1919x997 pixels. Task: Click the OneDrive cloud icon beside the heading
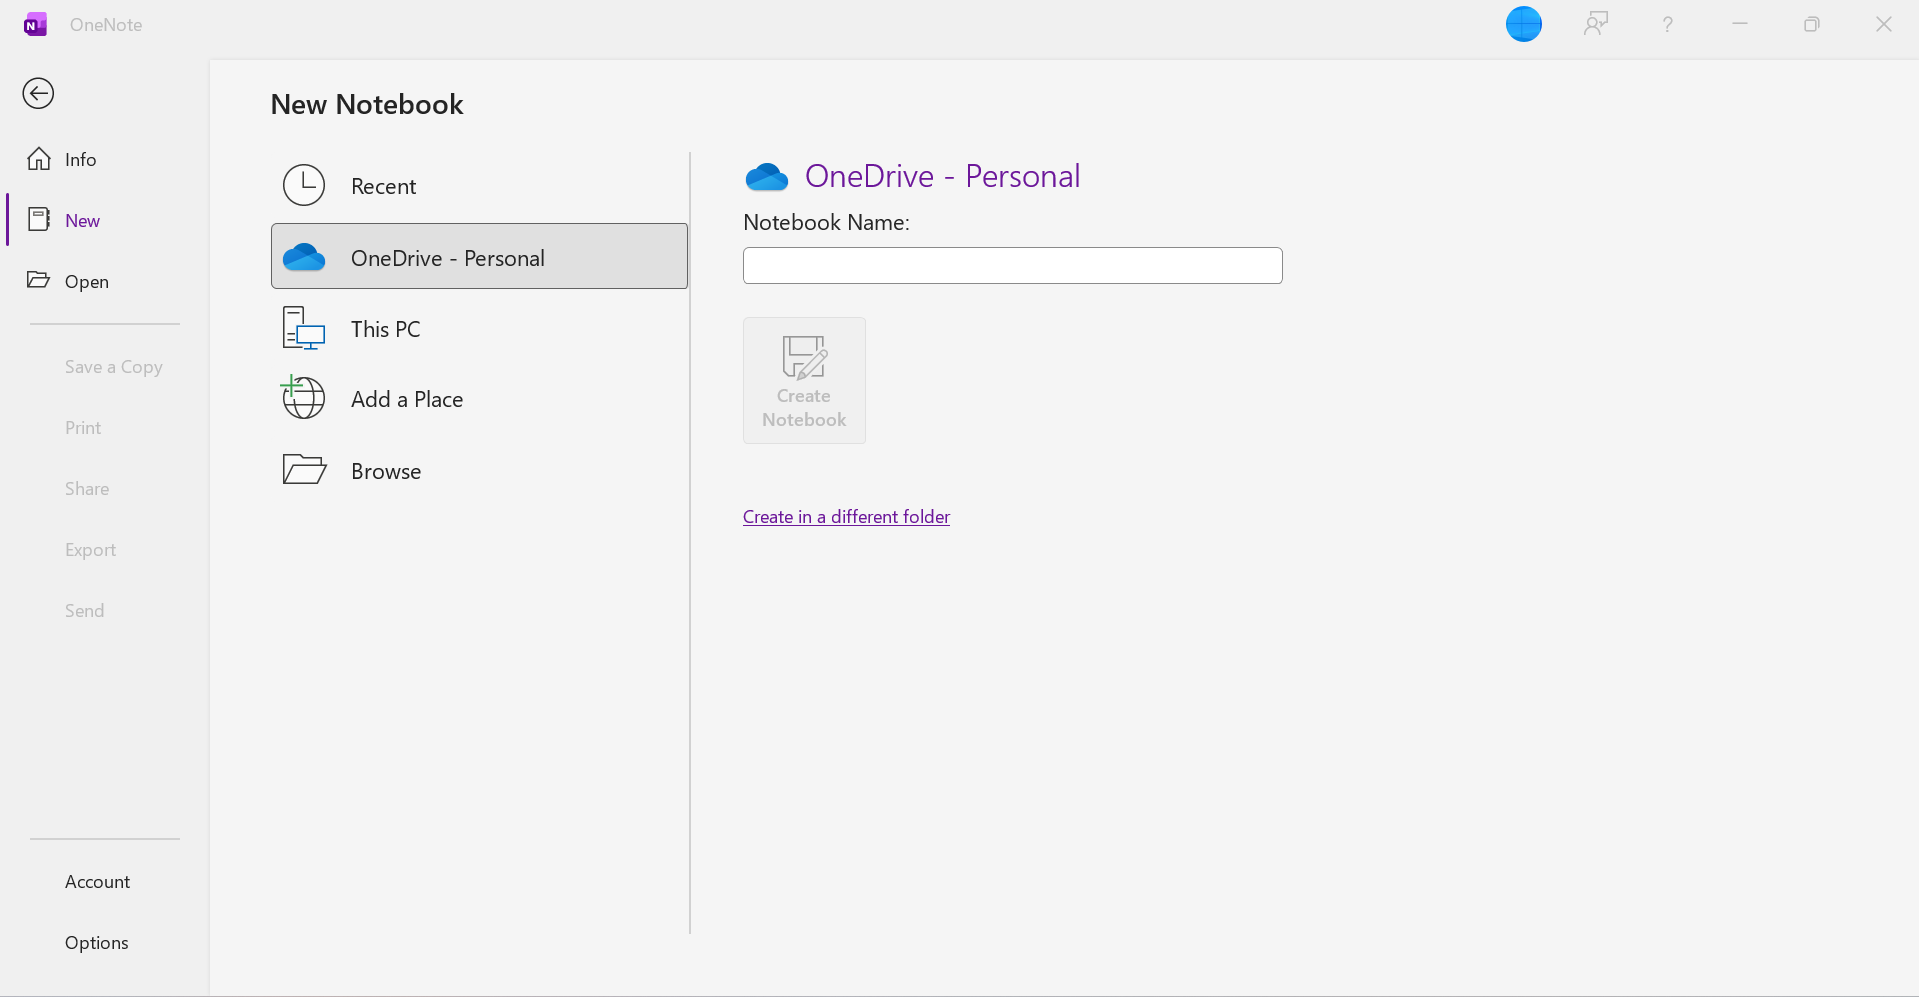click(x=767, y=177)
